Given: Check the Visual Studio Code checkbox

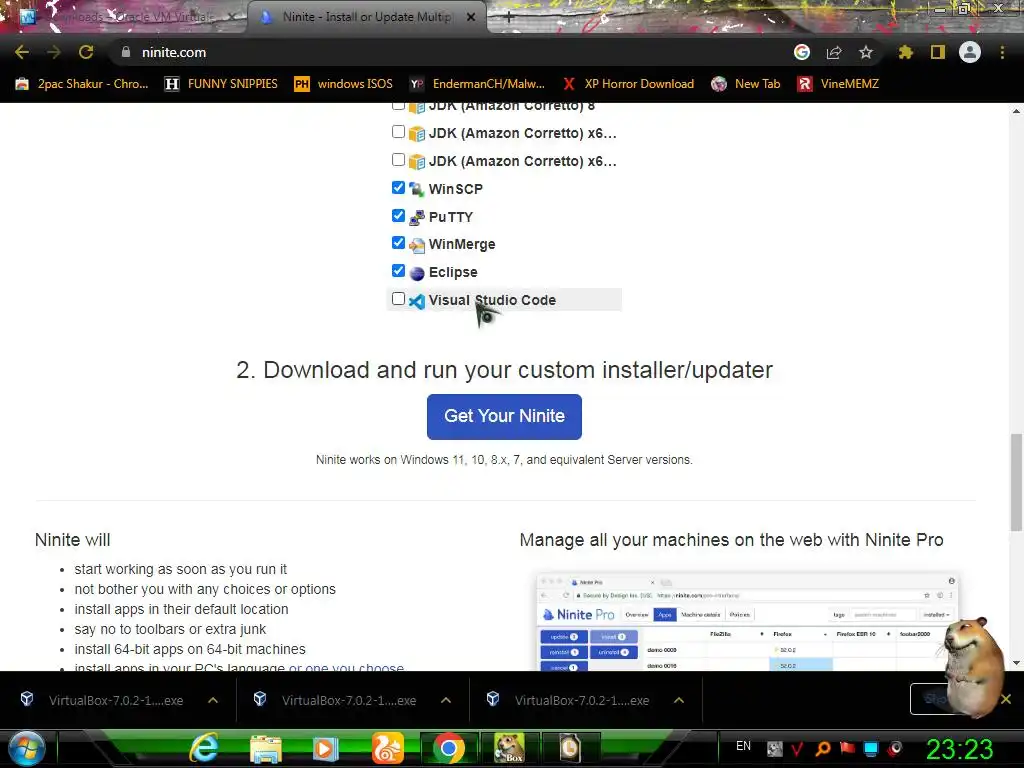Looking at the screenshot, I should [398, 298].
